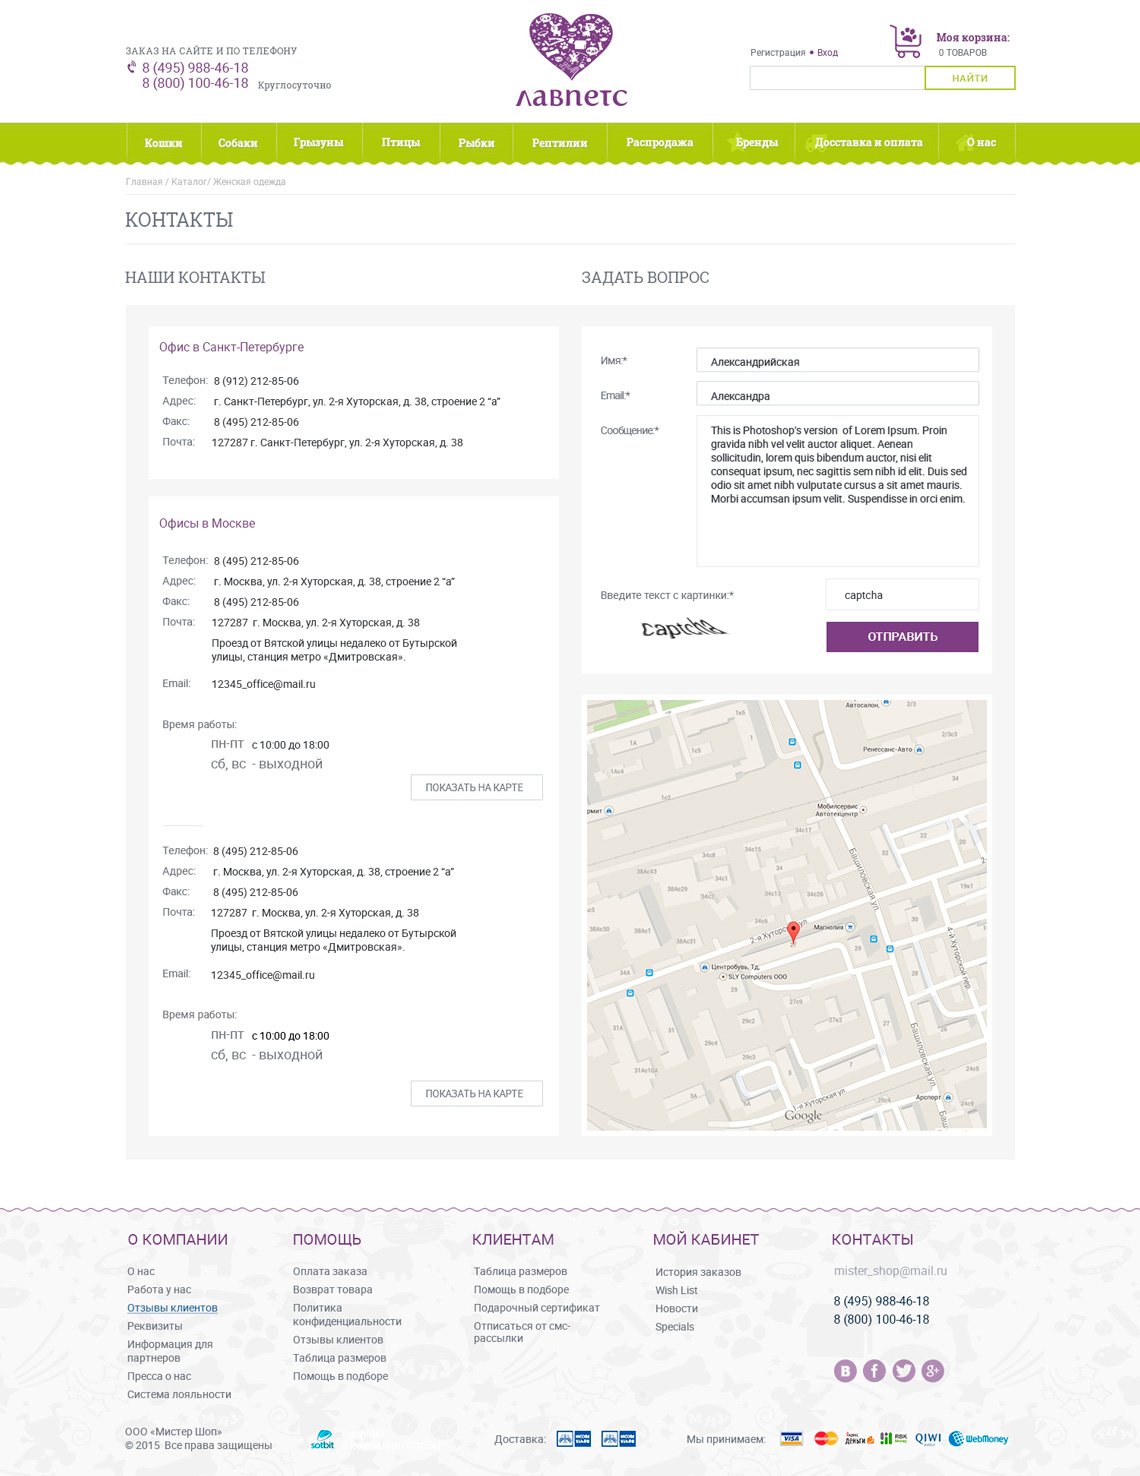Image resolution: width=1140 pixels, height=1476 pixels.
Task: Click the Ренессанс-Авто marker on map
Action: (x=919, y=749)
